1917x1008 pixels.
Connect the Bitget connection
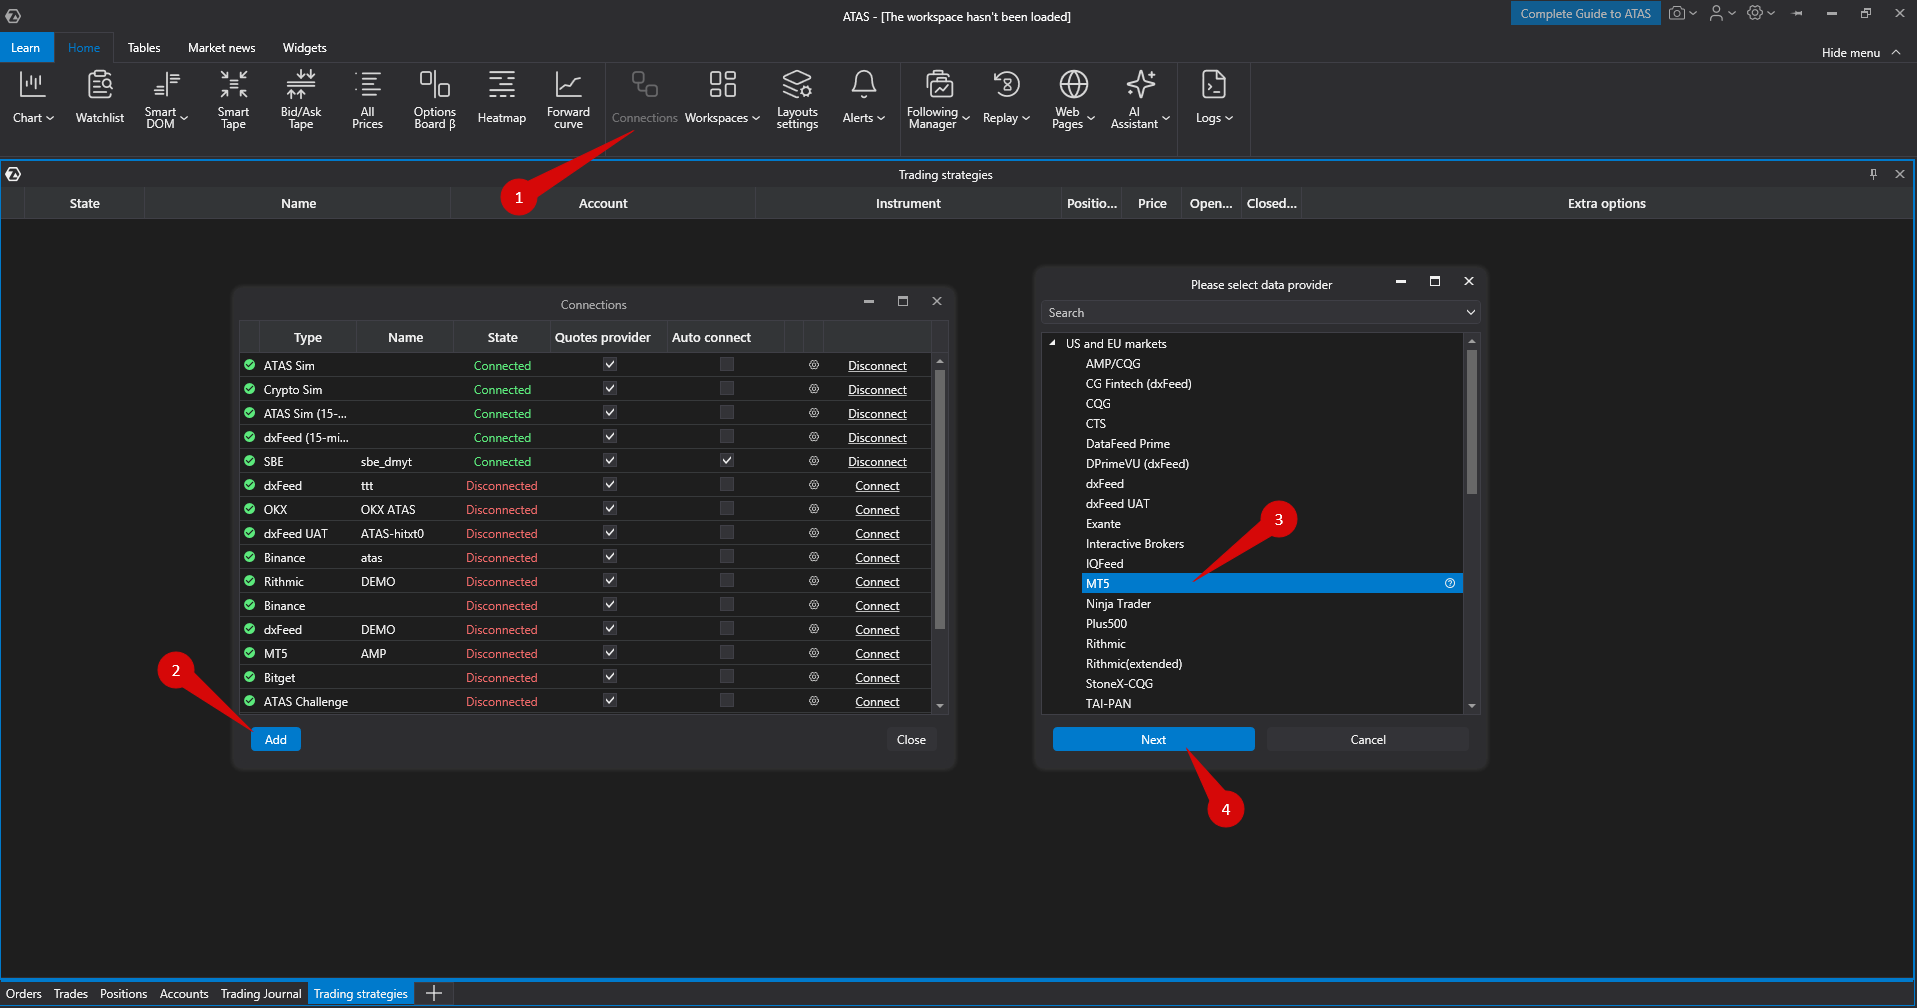tap(877, 678)
